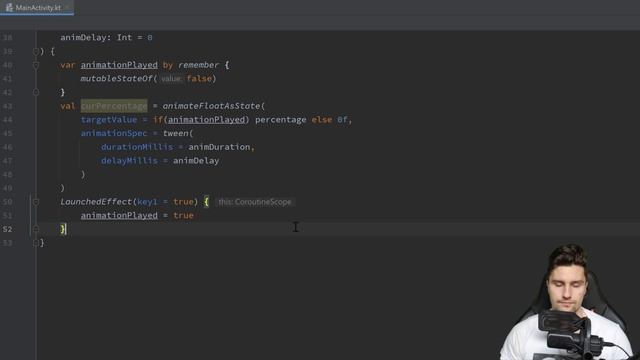Image resolution: width=640 pixels, height=360 pixels.
Task: Click highlighted 'curPercentage' variable on line 43
Action: (114, 106)
